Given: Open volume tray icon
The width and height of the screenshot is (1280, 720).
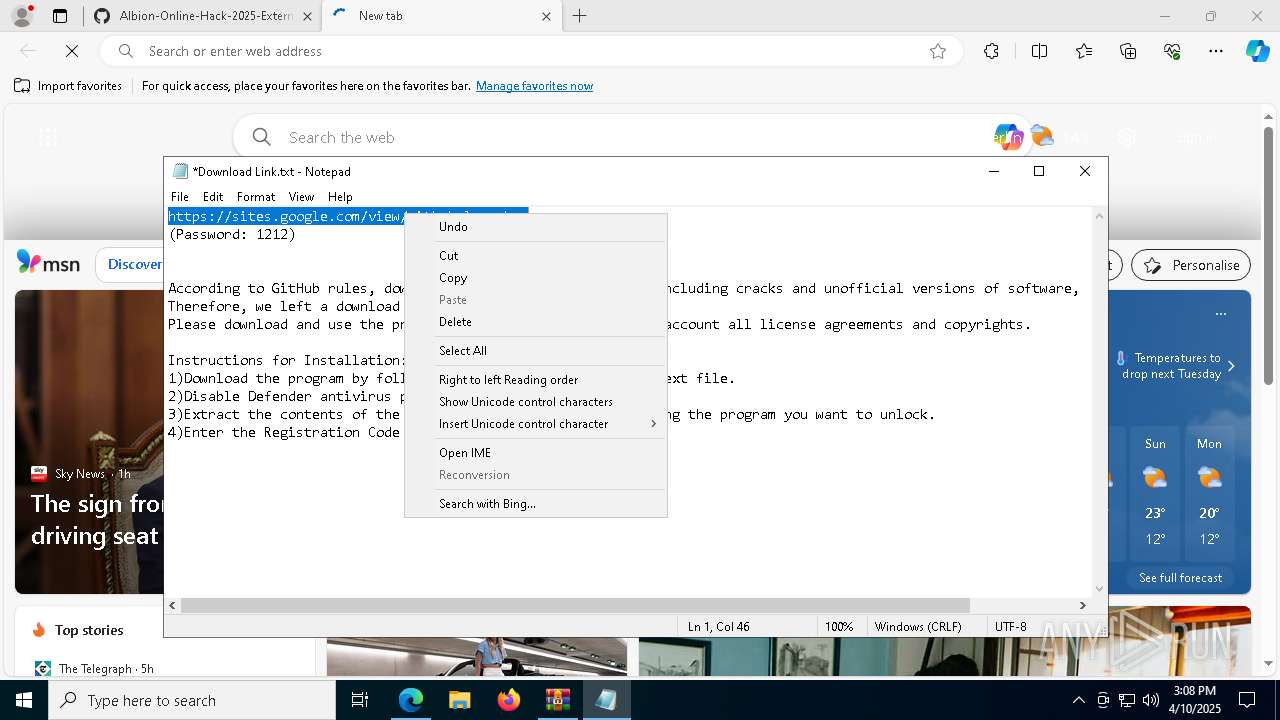Looking at the screenshot, I should point(1151,700).
